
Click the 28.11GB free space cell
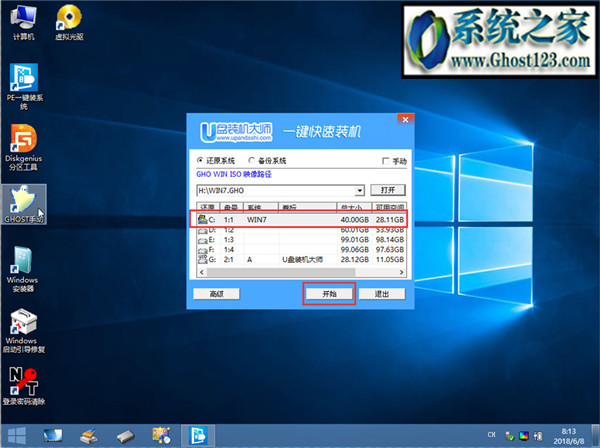pos(390,220)
